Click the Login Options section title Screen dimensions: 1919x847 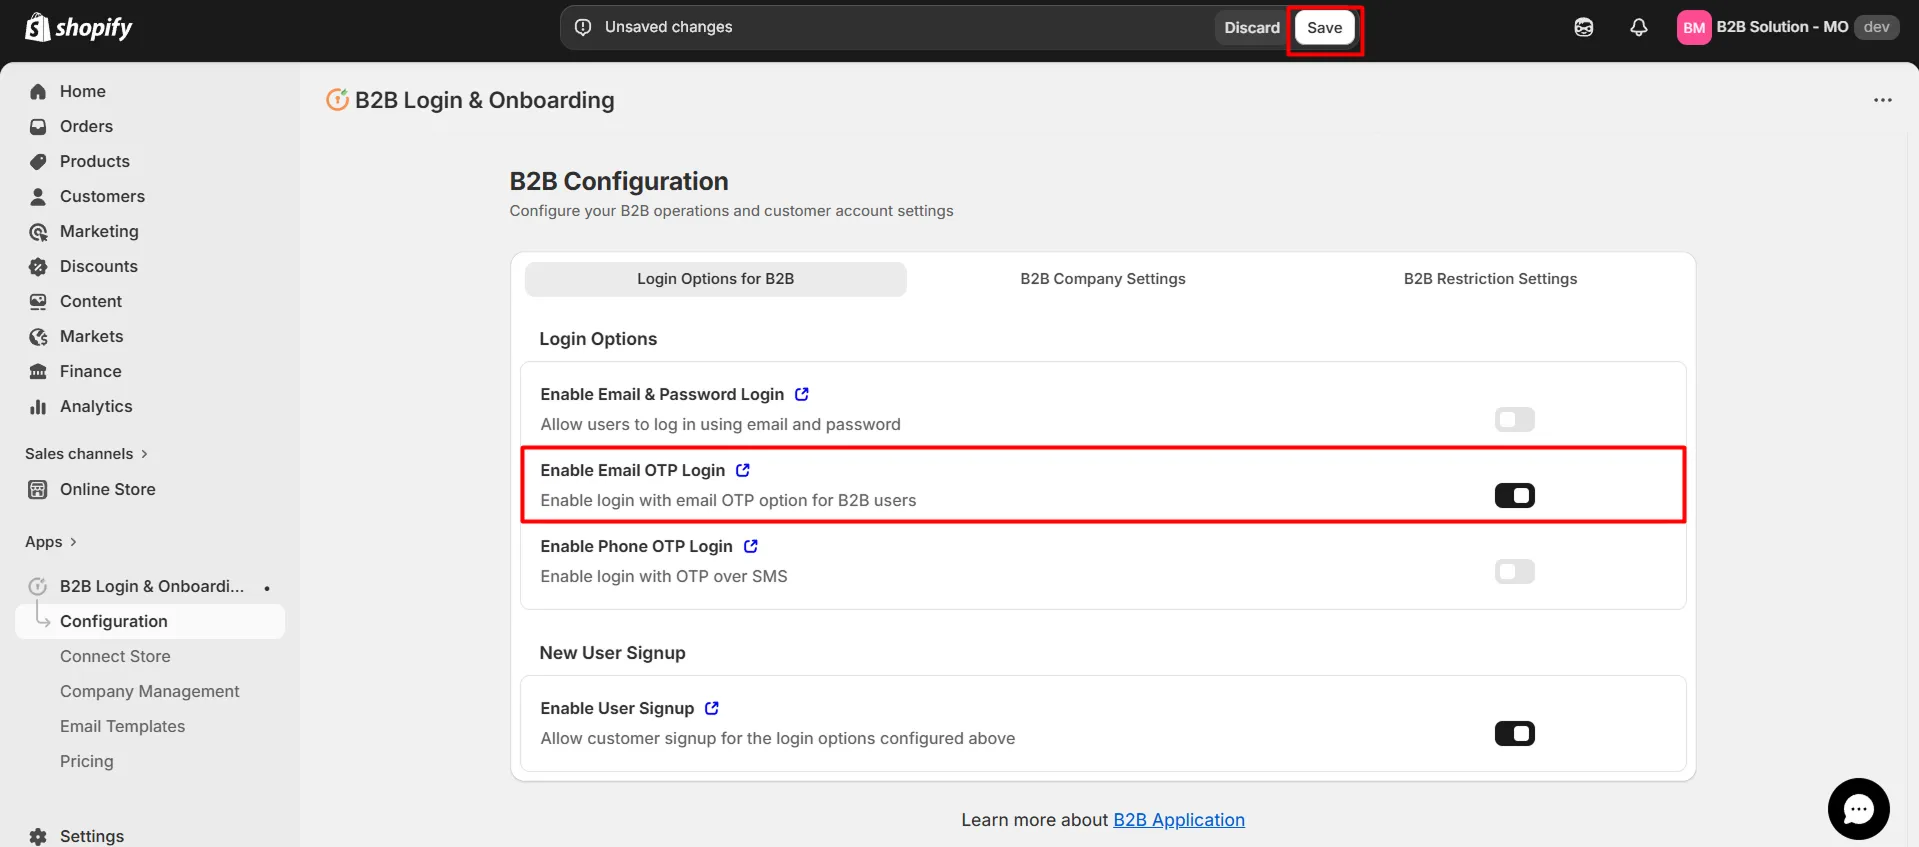point(598,339)
